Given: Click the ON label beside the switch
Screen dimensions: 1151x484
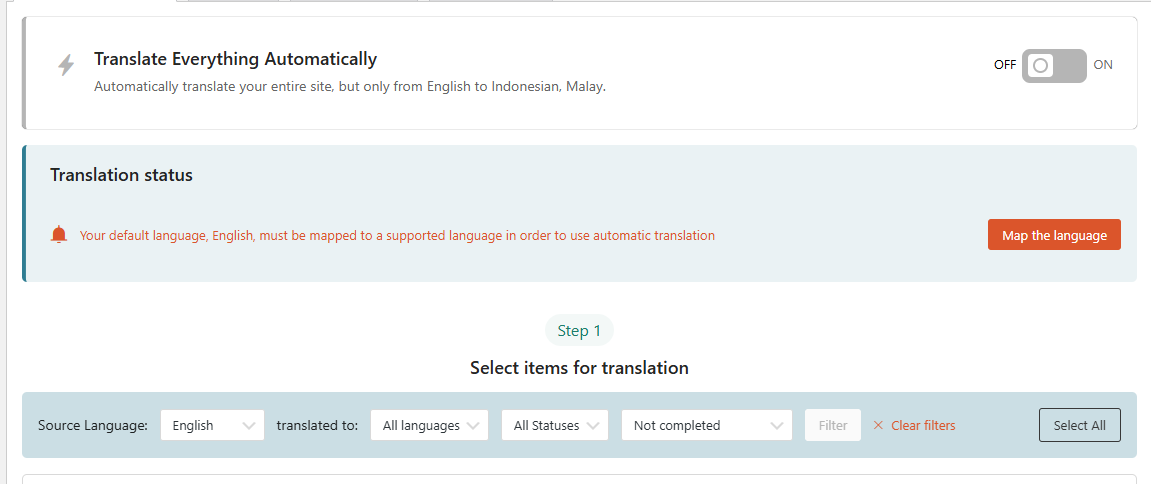Looking at the screenshot, I should 1103,65.
